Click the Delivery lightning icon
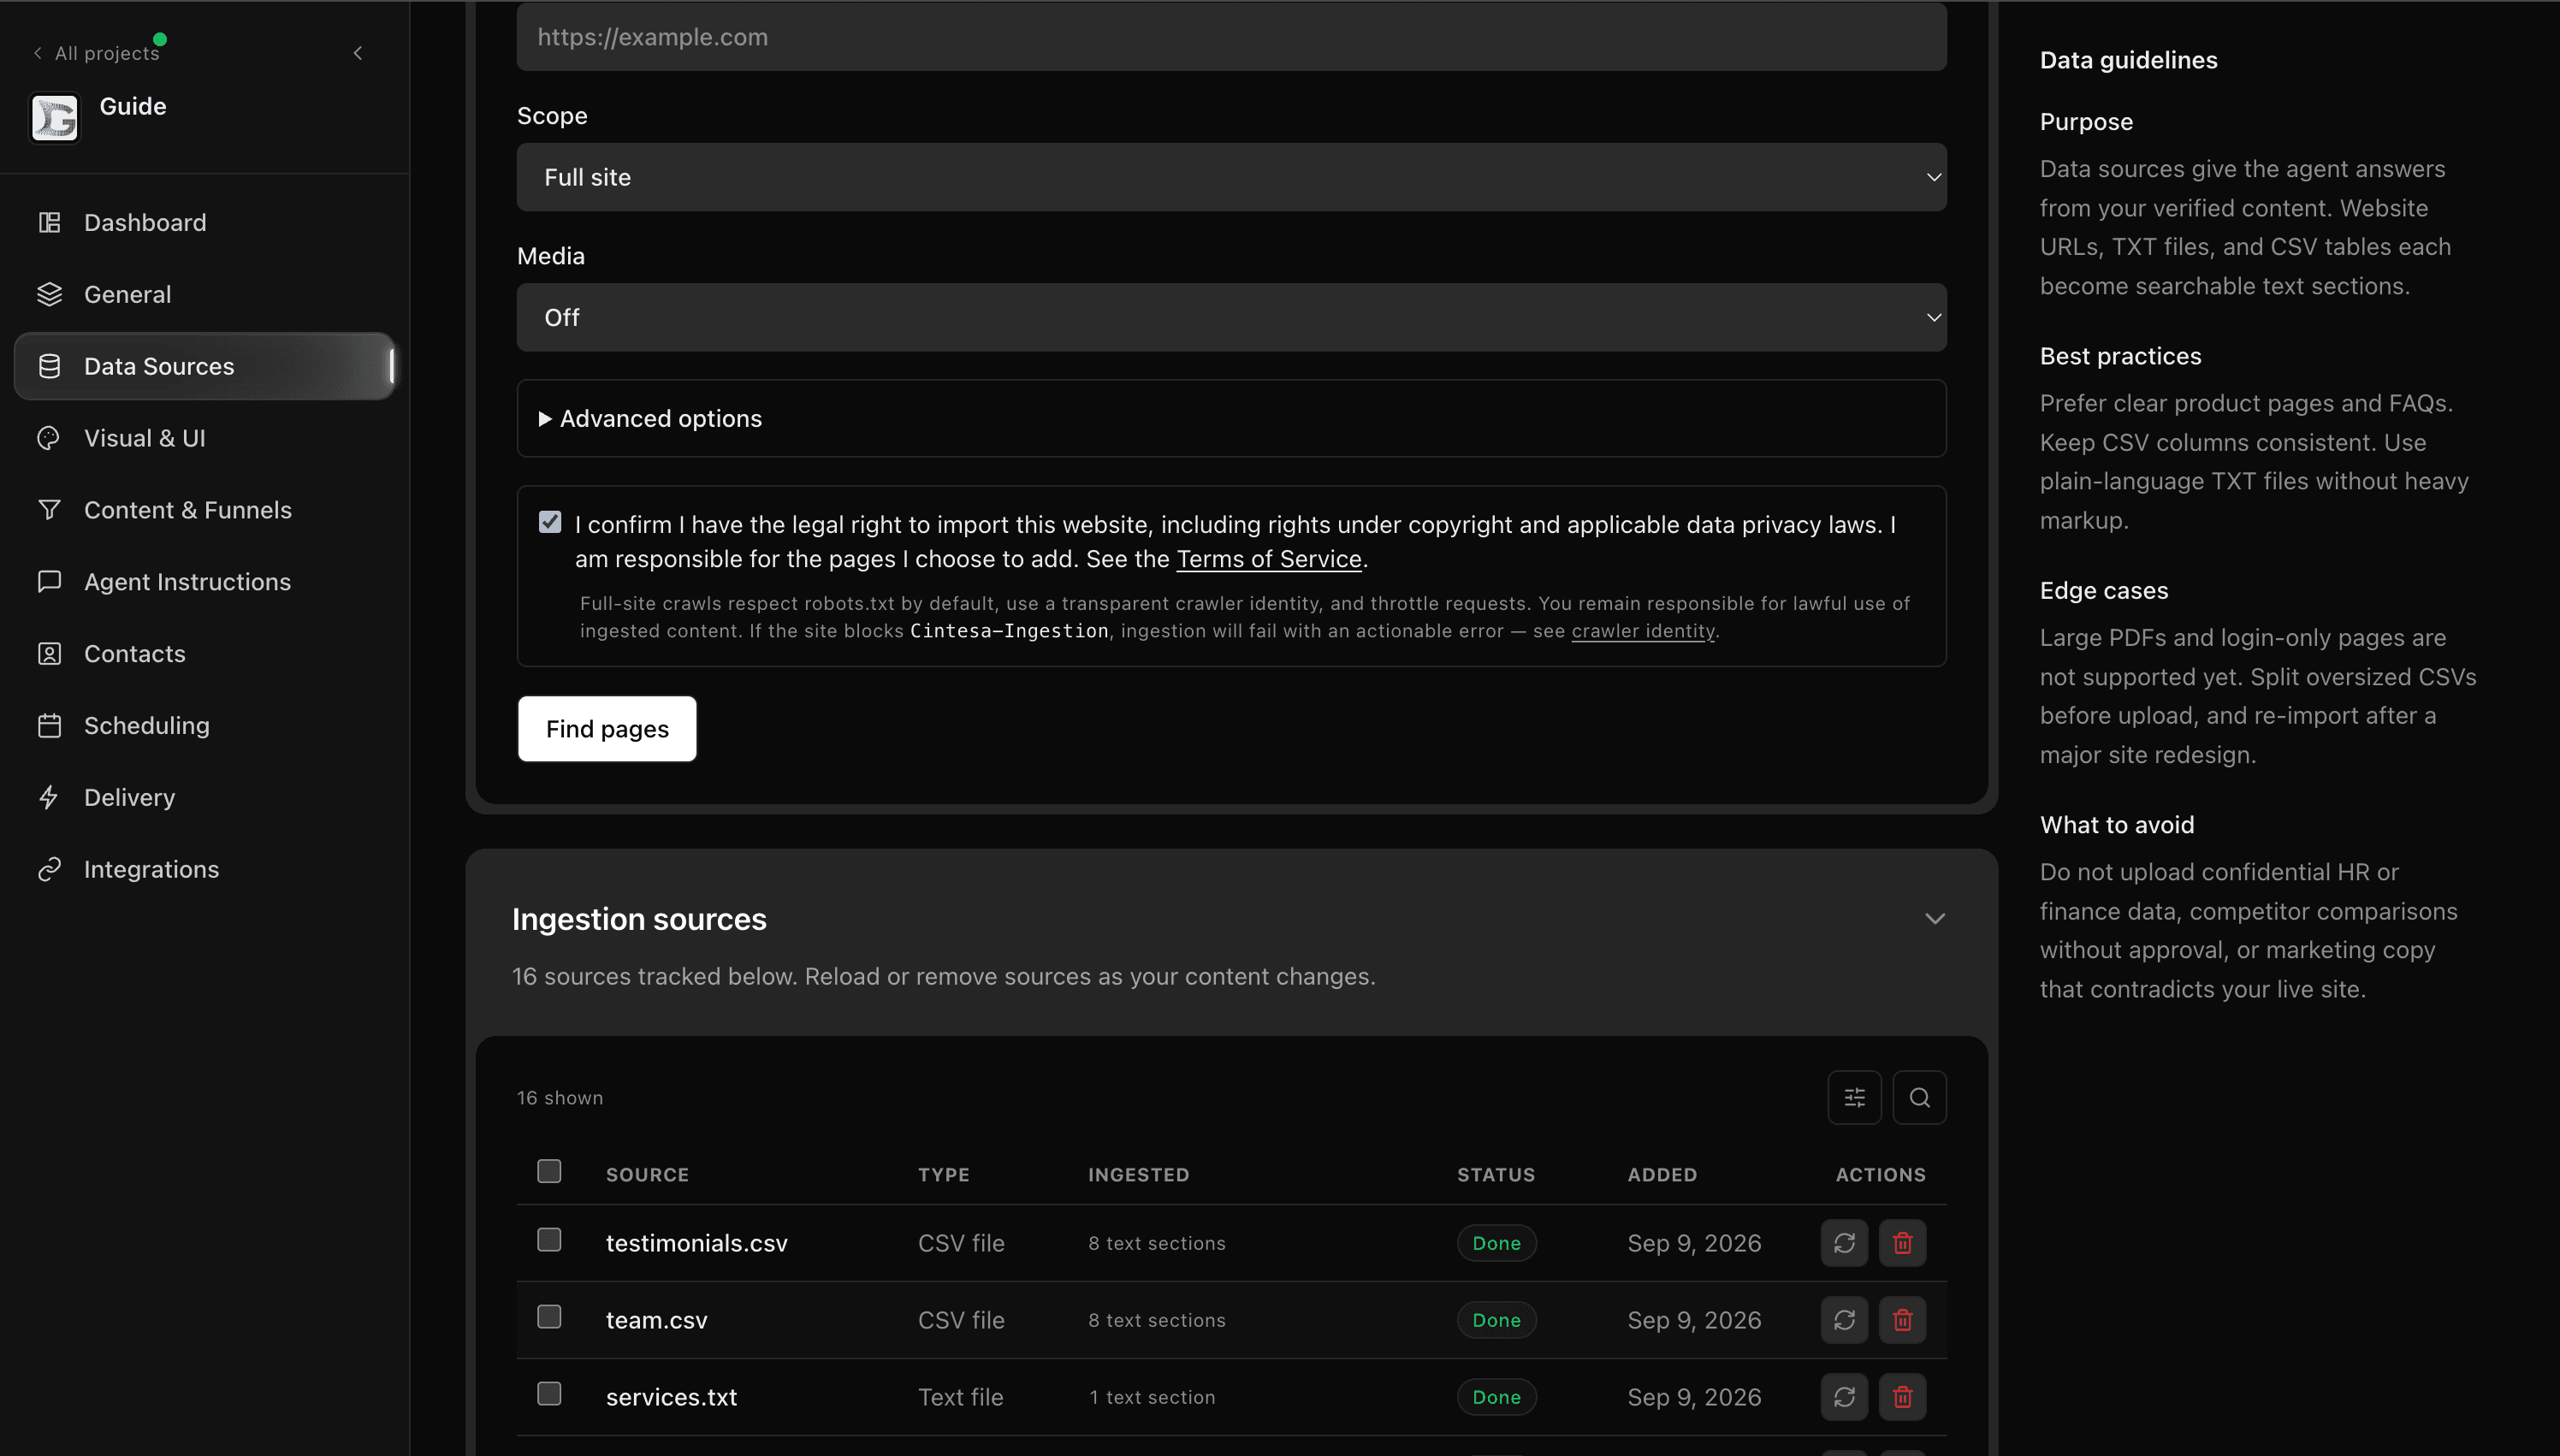The height and width of the screenshot is (1456, 2560). coord(49,798)
